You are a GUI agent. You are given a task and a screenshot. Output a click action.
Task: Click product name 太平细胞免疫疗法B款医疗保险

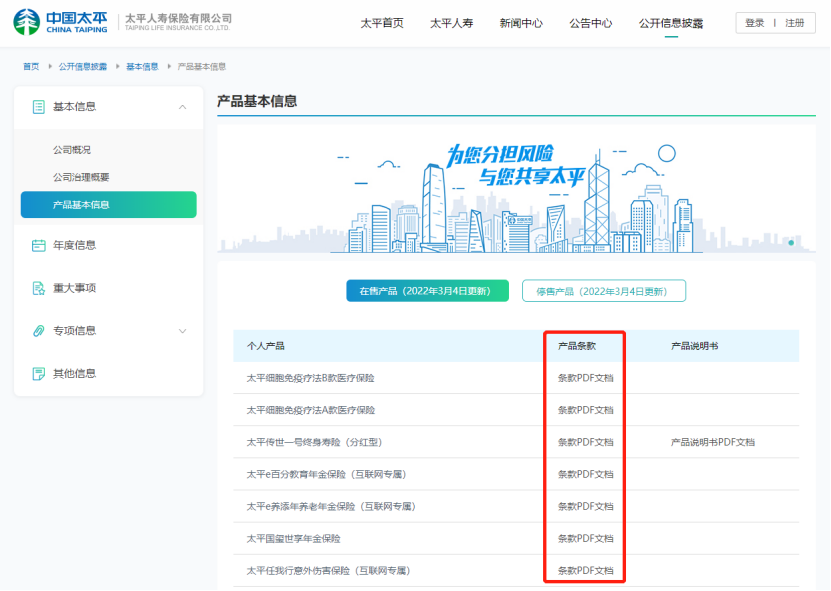(x=311, y=378)
